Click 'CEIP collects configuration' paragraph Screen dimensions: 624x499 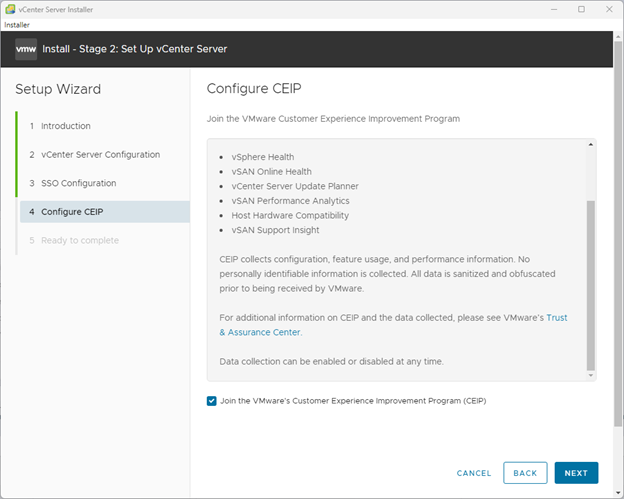pos(387,274)
